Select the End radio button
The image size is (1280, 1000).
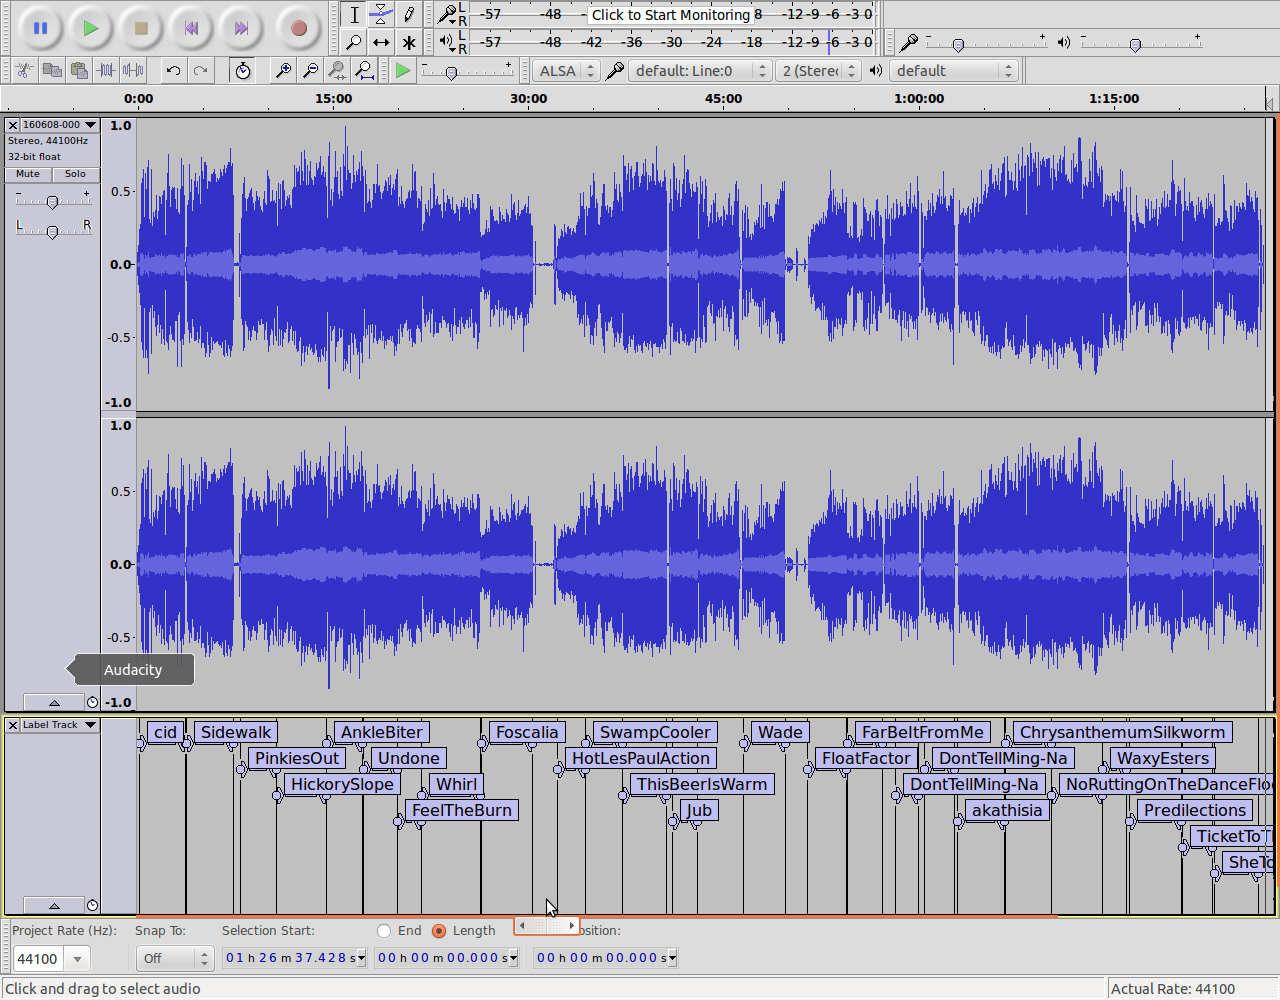[384, 931]
